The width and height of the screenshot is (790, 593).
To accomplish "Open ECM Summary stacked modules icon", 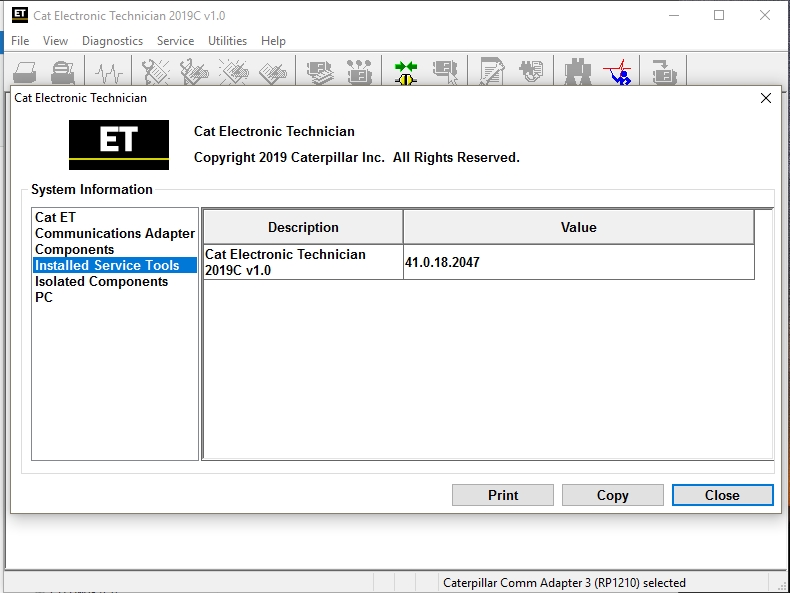I will (x=320, y=72).
